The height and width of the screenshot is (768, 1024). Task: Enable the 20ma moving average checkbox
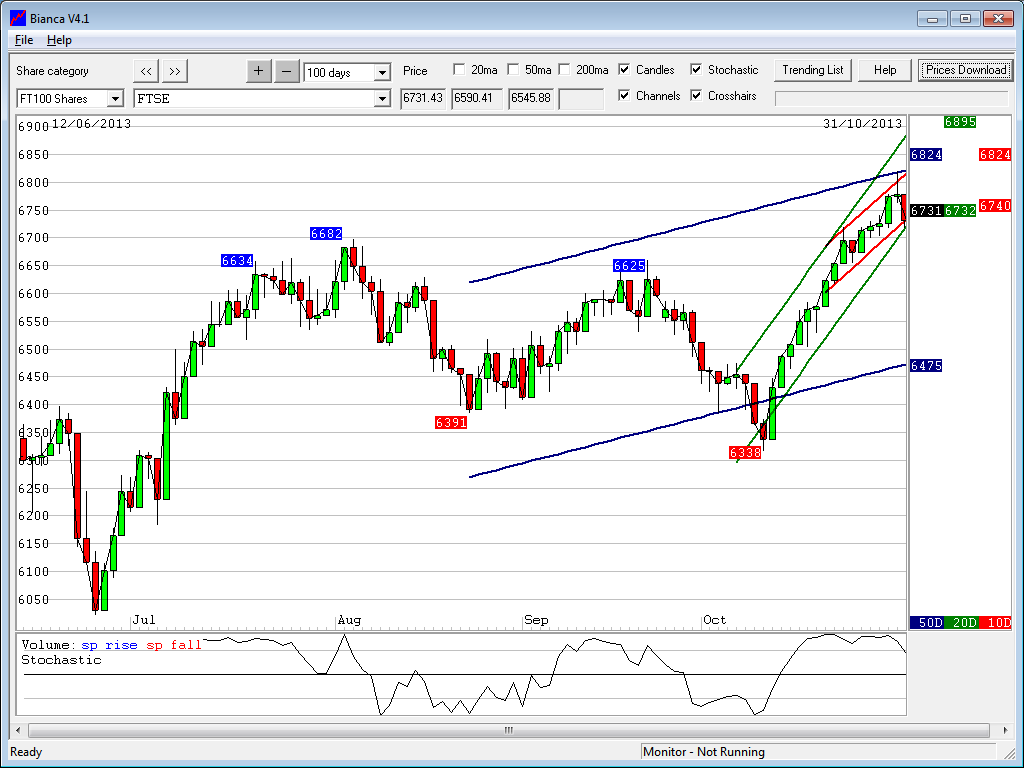click(459, 70)
